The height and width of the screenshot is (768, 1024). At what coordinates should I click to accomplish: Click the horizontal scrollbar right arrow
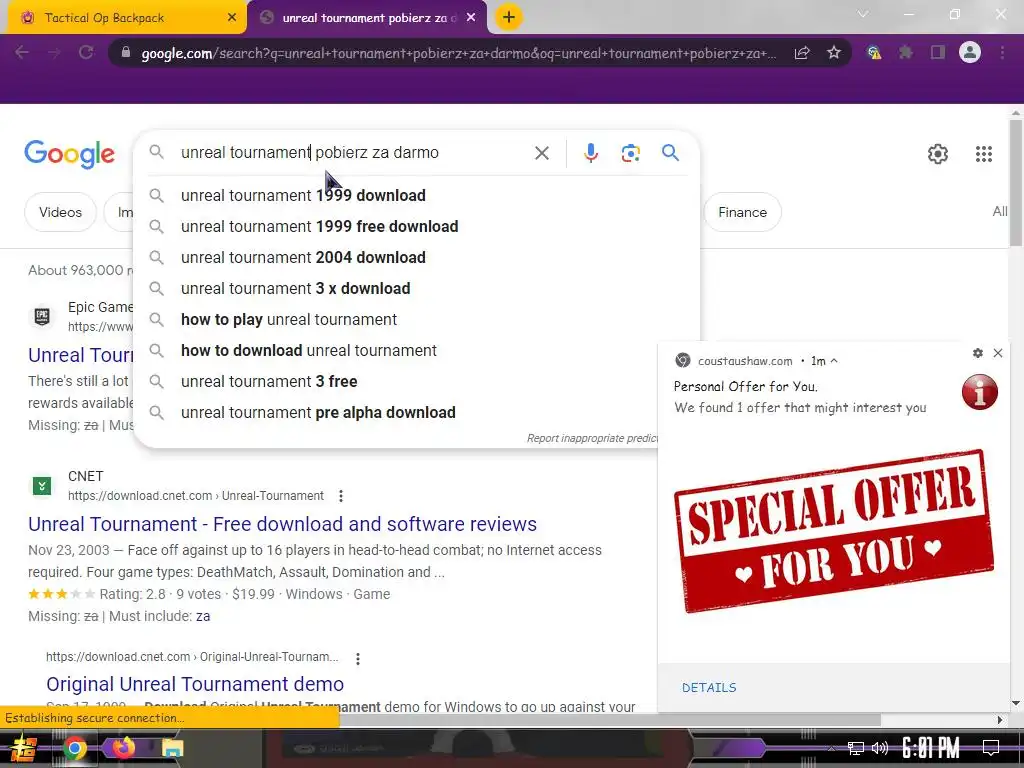(1000, 720)
